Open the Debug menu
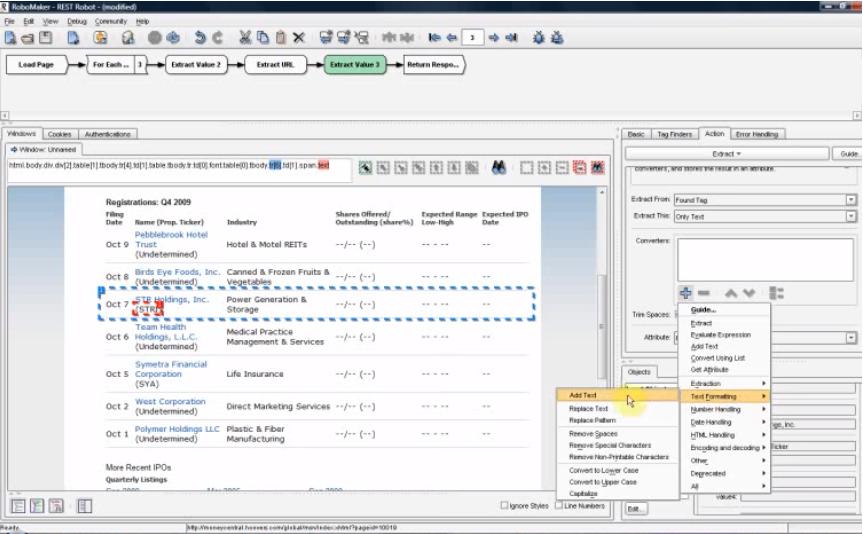 [x=77, y=21]
